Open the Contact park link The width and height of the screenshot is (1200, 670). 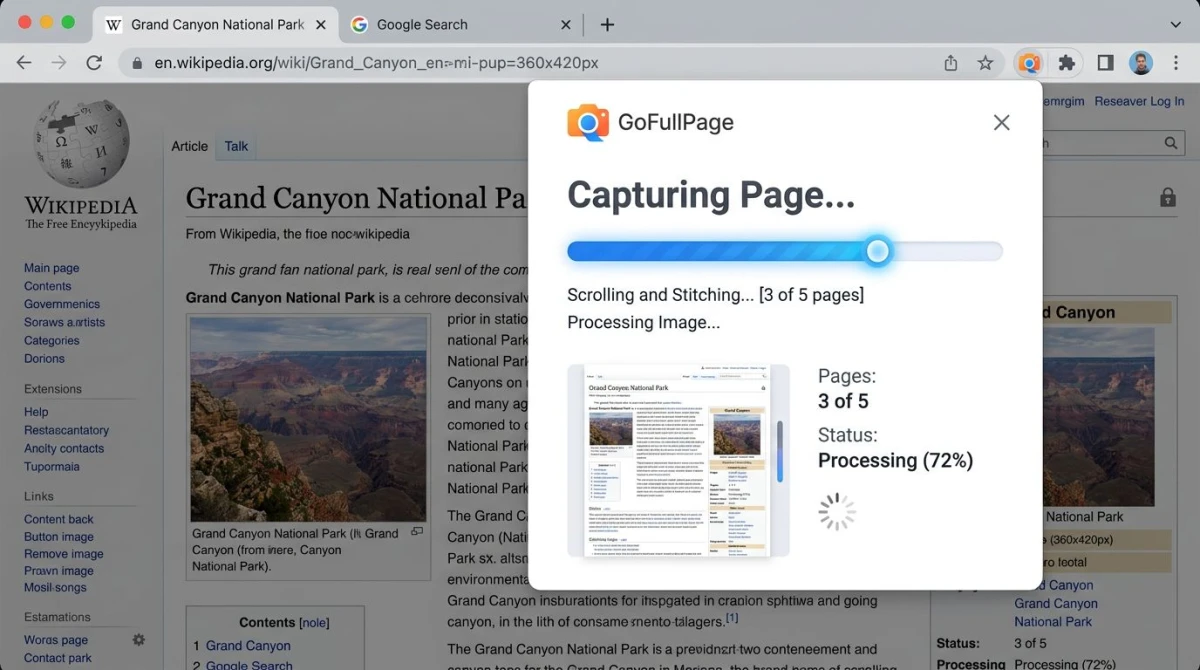[x=58, y=658]
